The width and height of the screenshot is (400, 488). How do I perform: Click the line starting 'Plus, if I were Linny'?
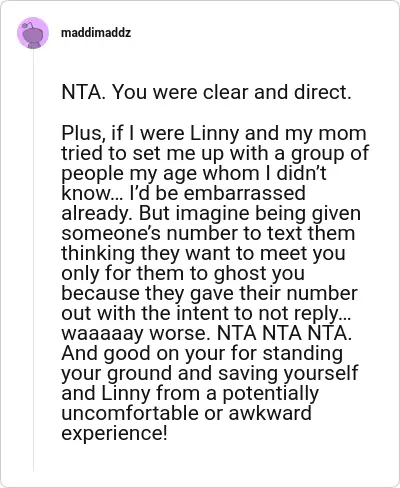[x=214, y=133]
